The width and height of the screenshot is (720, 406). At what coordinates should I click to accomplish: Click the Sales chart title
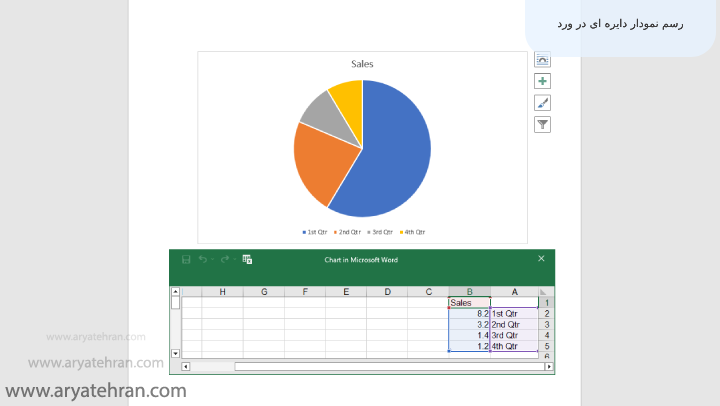(x=362, y=64)
